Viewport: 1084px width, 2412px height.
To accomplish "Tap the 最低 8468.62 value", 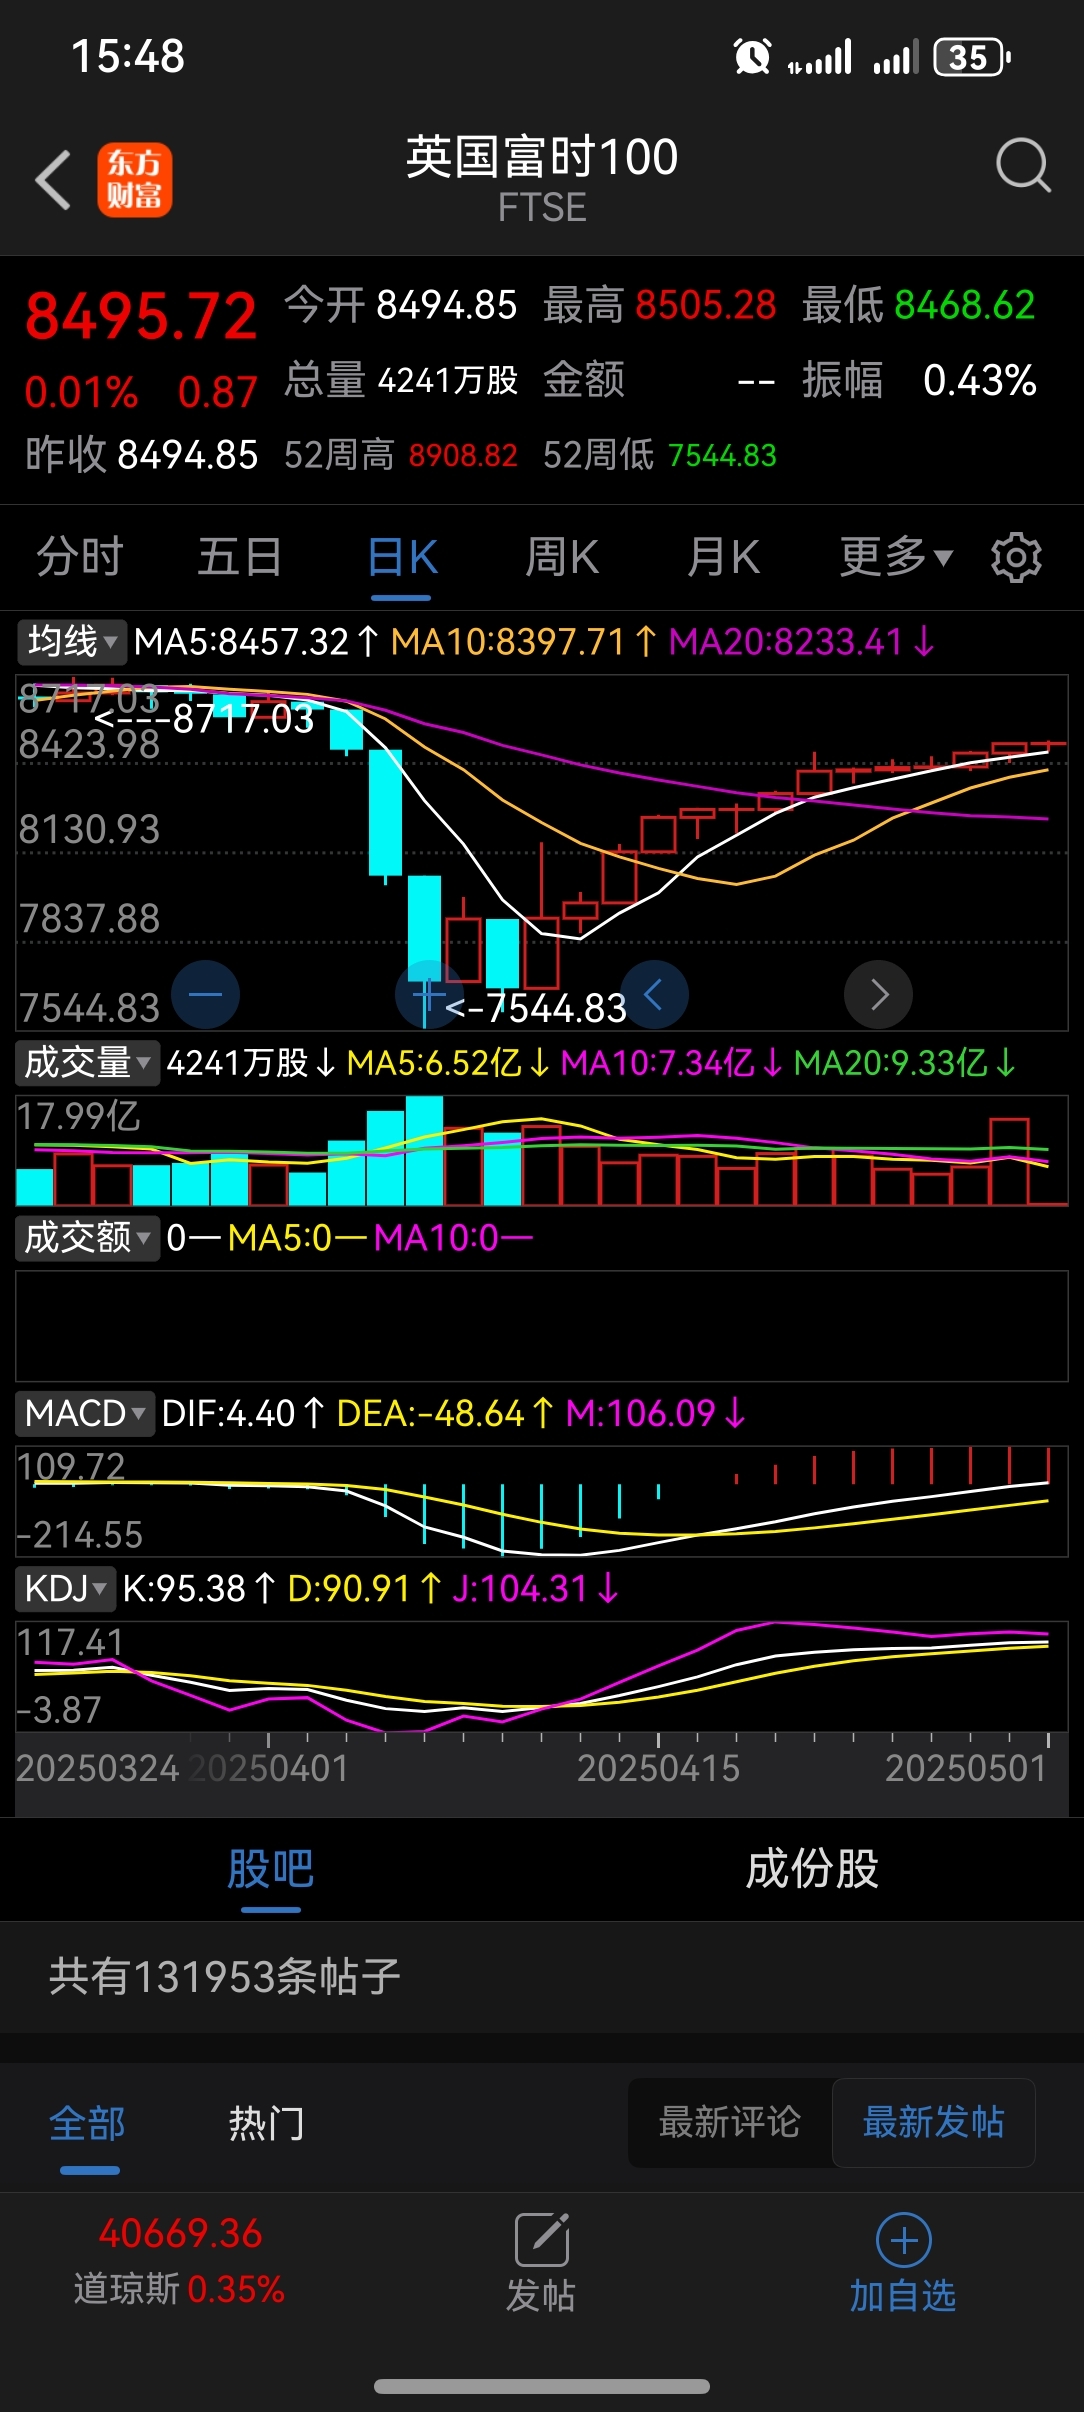I will pos(965,305).
